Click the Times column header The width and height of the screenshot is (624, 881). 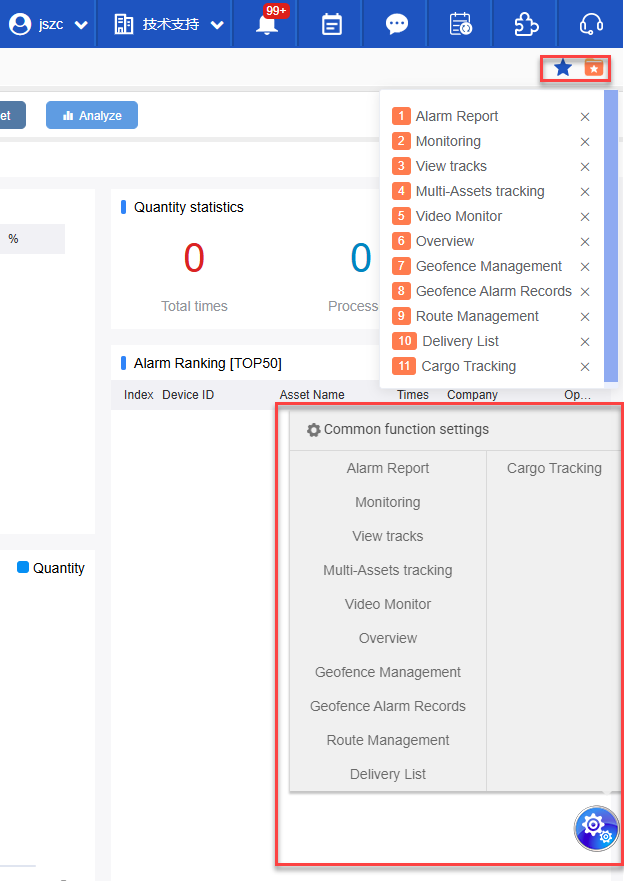pyautogui.click(x=413, y=395)
